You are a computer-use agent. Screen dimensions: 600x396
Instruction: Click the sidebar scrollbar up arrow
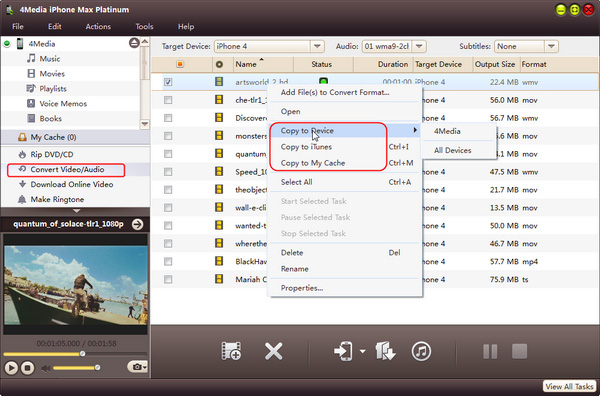coord(145,41)
